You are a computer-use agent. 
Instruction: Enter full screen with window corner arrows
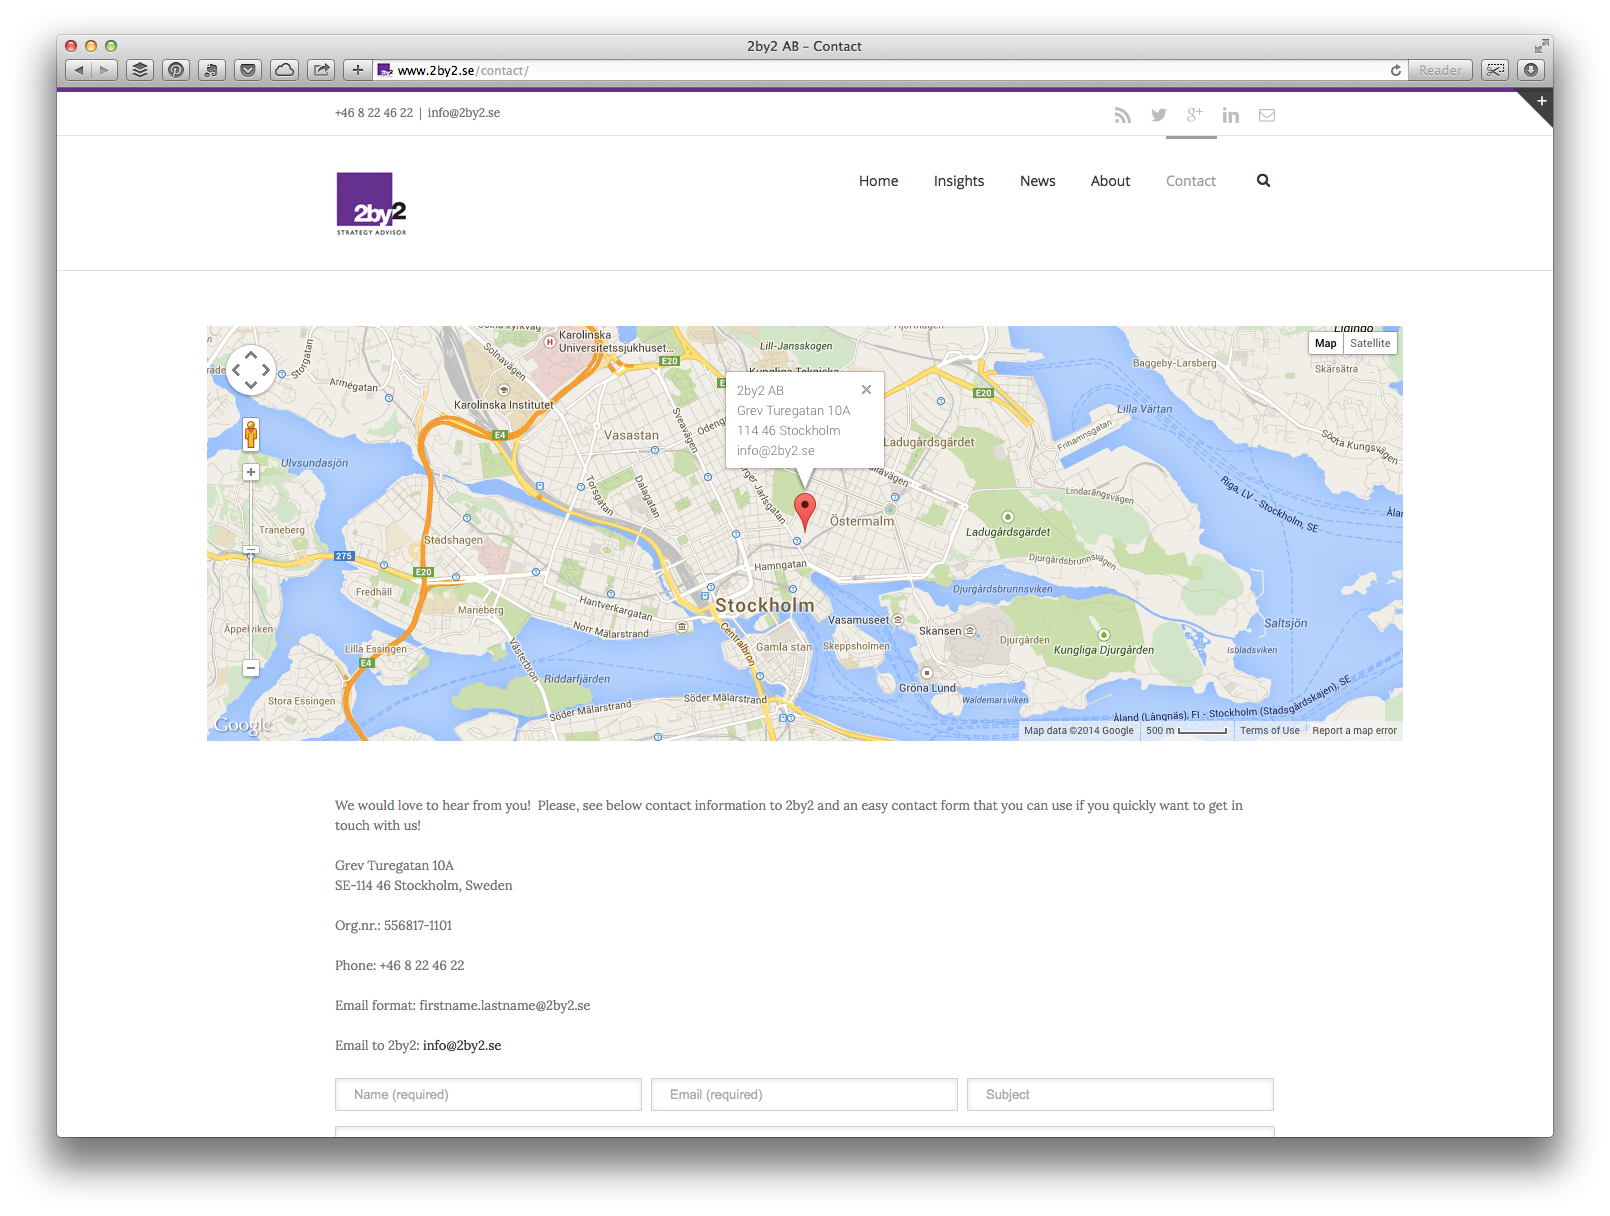[1541, 46]
